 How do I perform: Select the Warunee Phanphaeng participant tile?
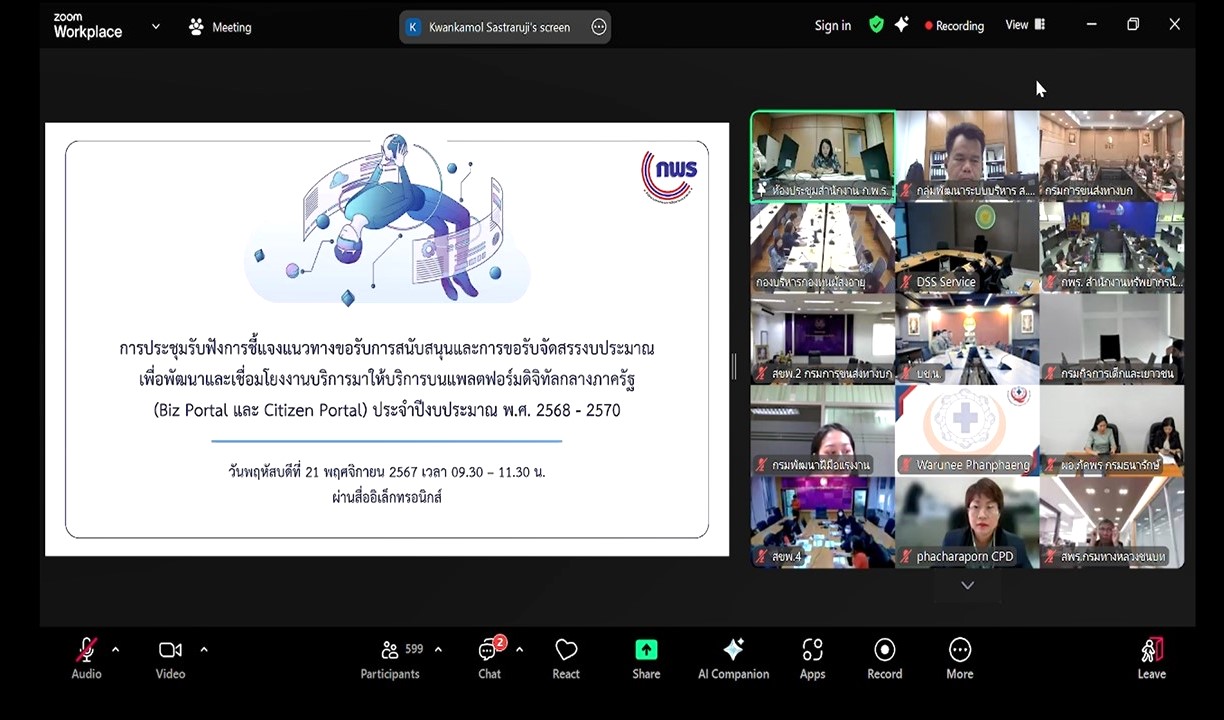(967, 431)
